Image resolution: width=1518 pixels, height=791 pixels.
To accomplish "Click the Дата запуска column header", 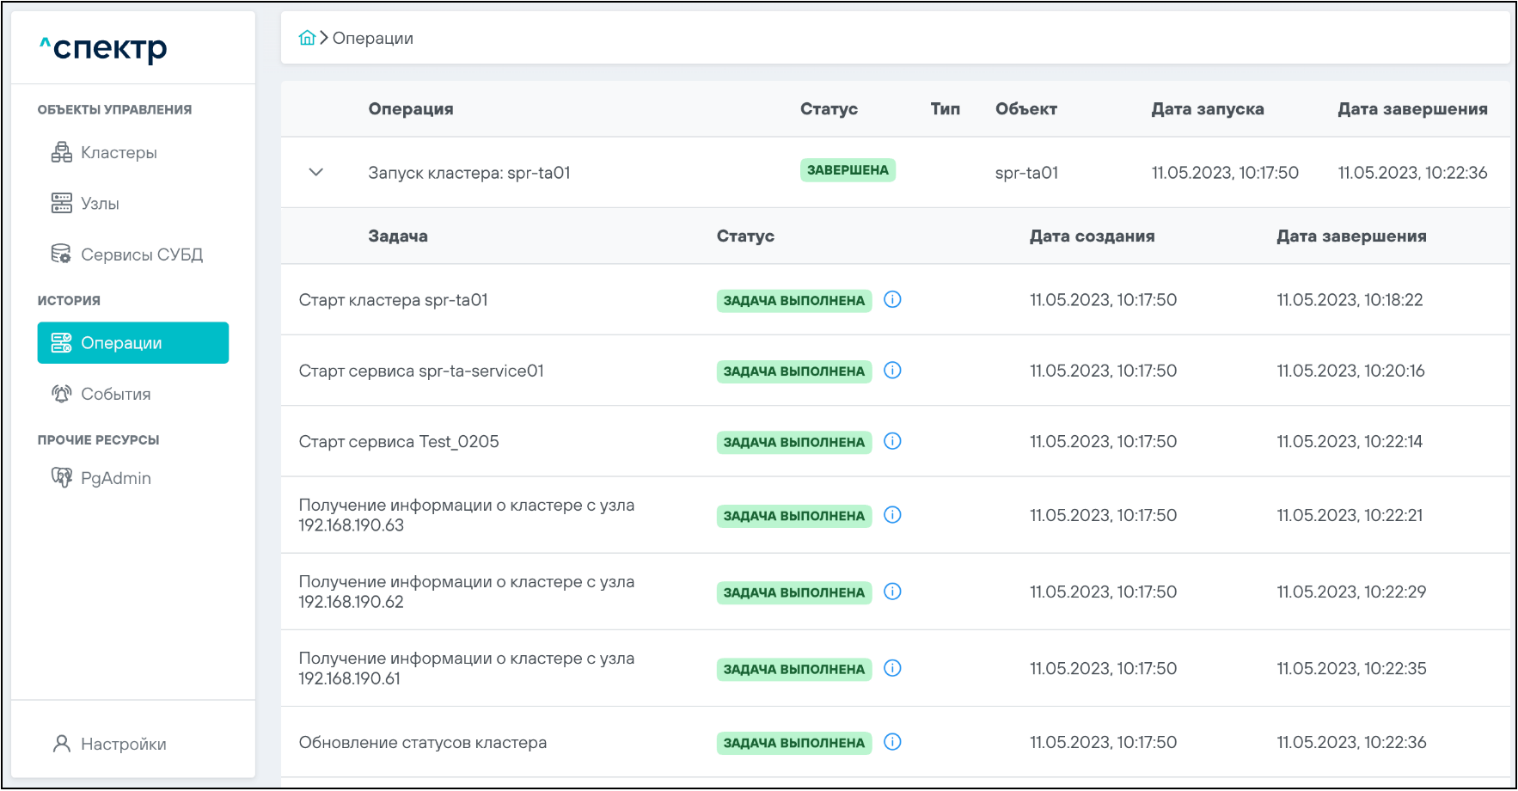I will [x=1207, y=109].
